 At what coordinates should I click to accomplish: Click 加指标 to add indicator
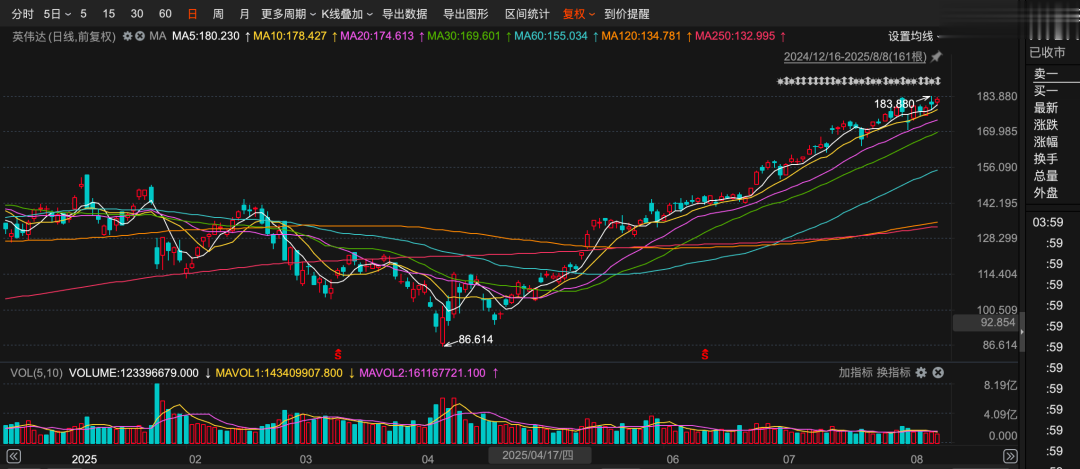[x=855, y=373]
